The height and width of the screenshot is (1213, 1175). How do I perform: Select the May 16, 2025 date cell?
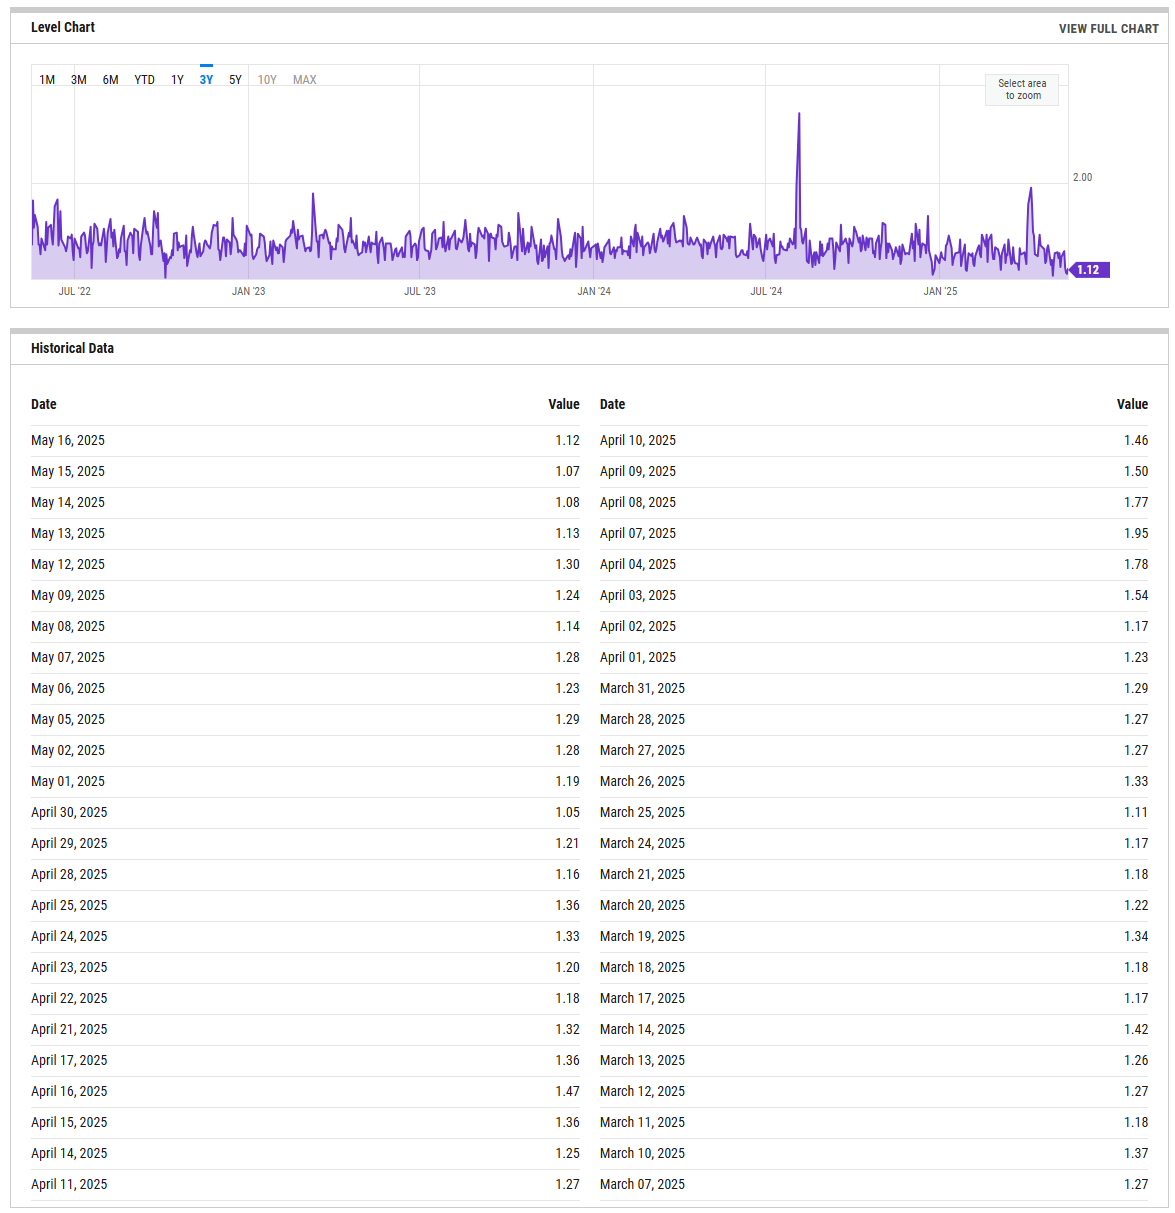coord(68,441)
